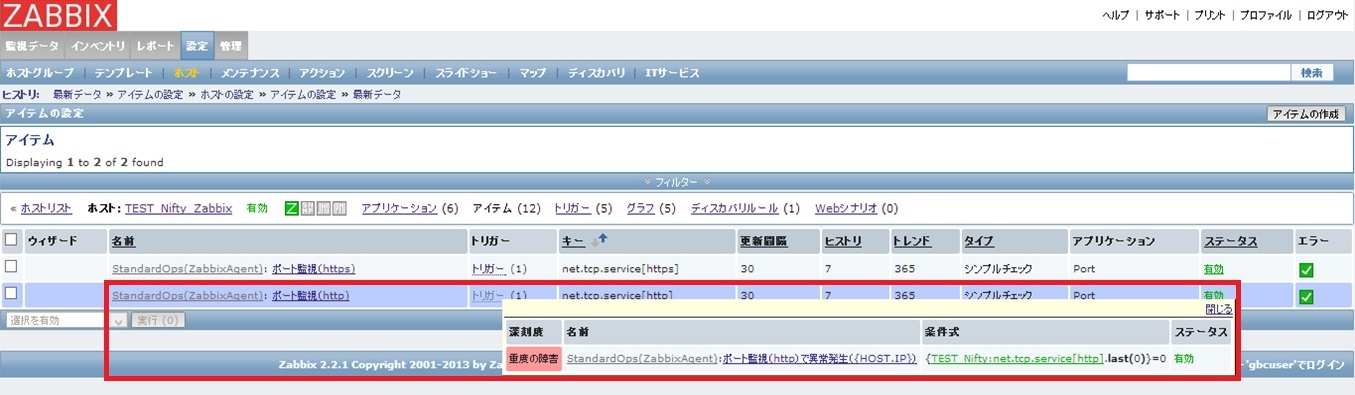This screenshot has width=1355, height=395.
Task: Open item ポート監視(https) link
Action: (x=313, y=268)
